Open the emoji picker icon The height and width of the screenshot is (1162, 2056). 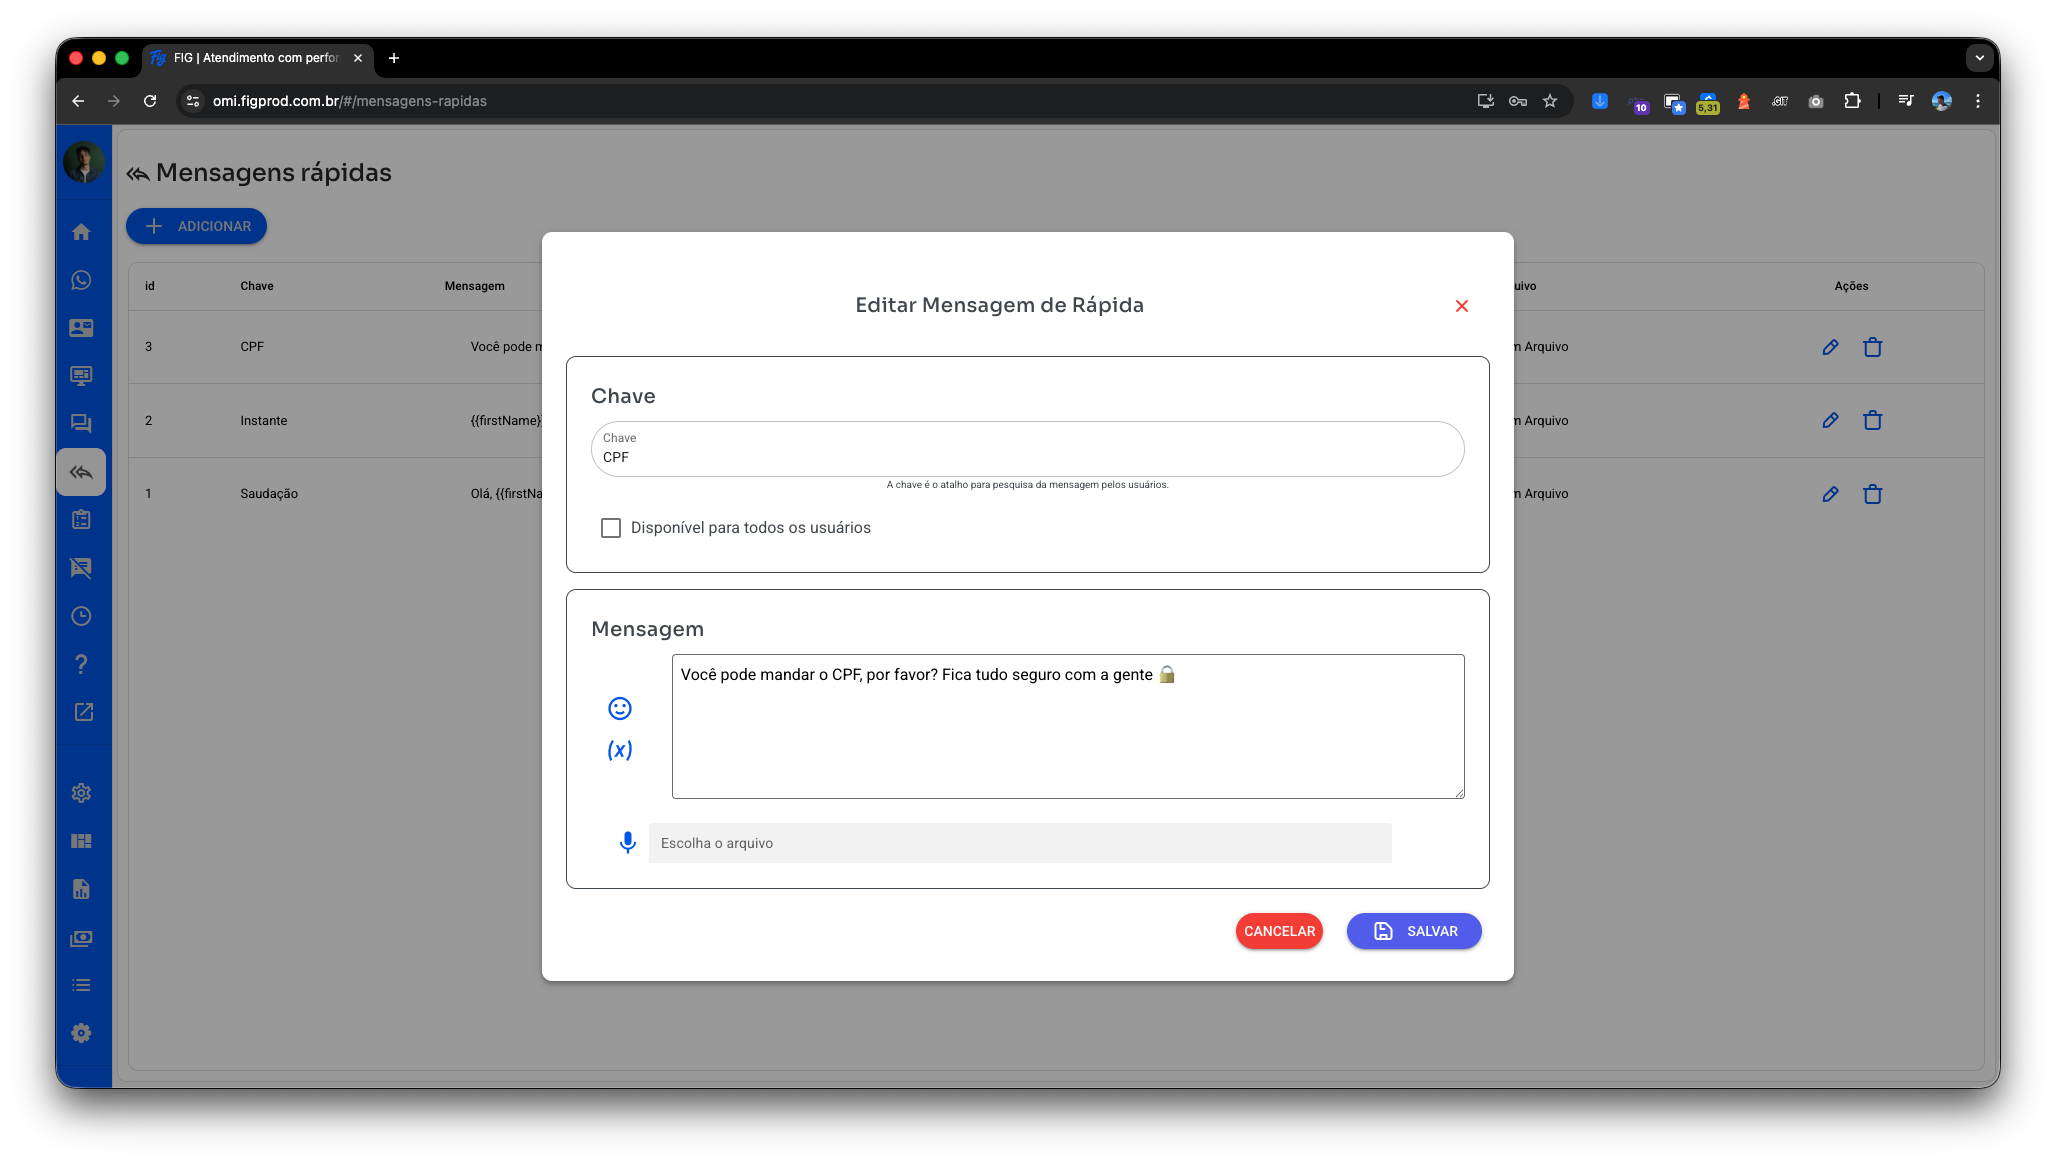[620, 709]
